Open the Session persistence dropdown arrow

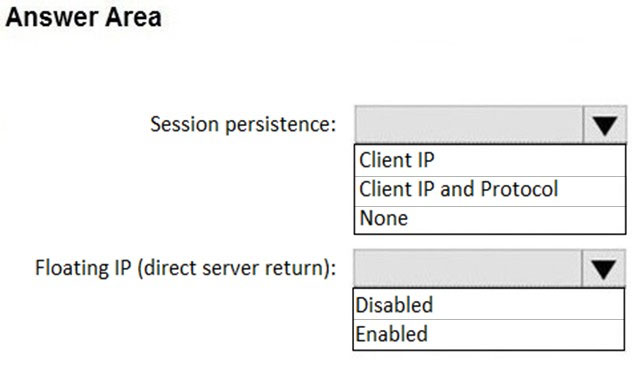(605, 125)
